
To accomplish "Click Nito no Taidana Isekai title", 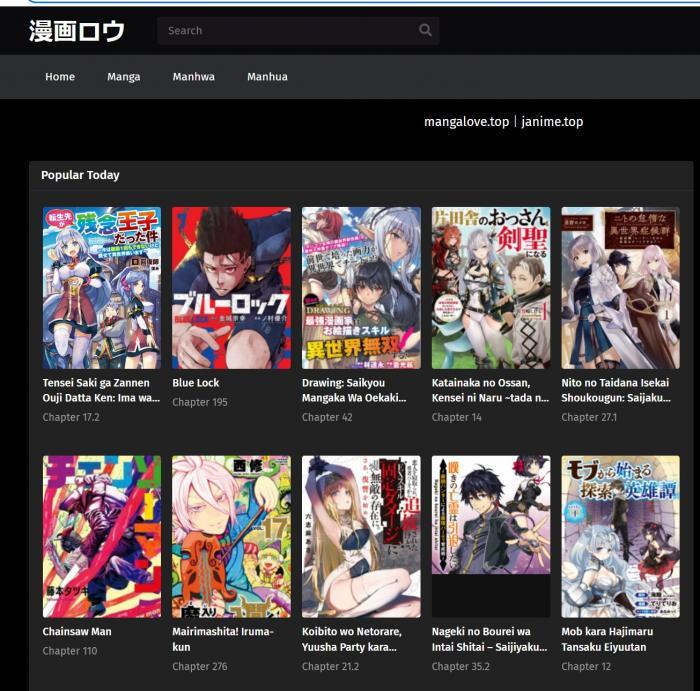I will click(x=615, y=390).
